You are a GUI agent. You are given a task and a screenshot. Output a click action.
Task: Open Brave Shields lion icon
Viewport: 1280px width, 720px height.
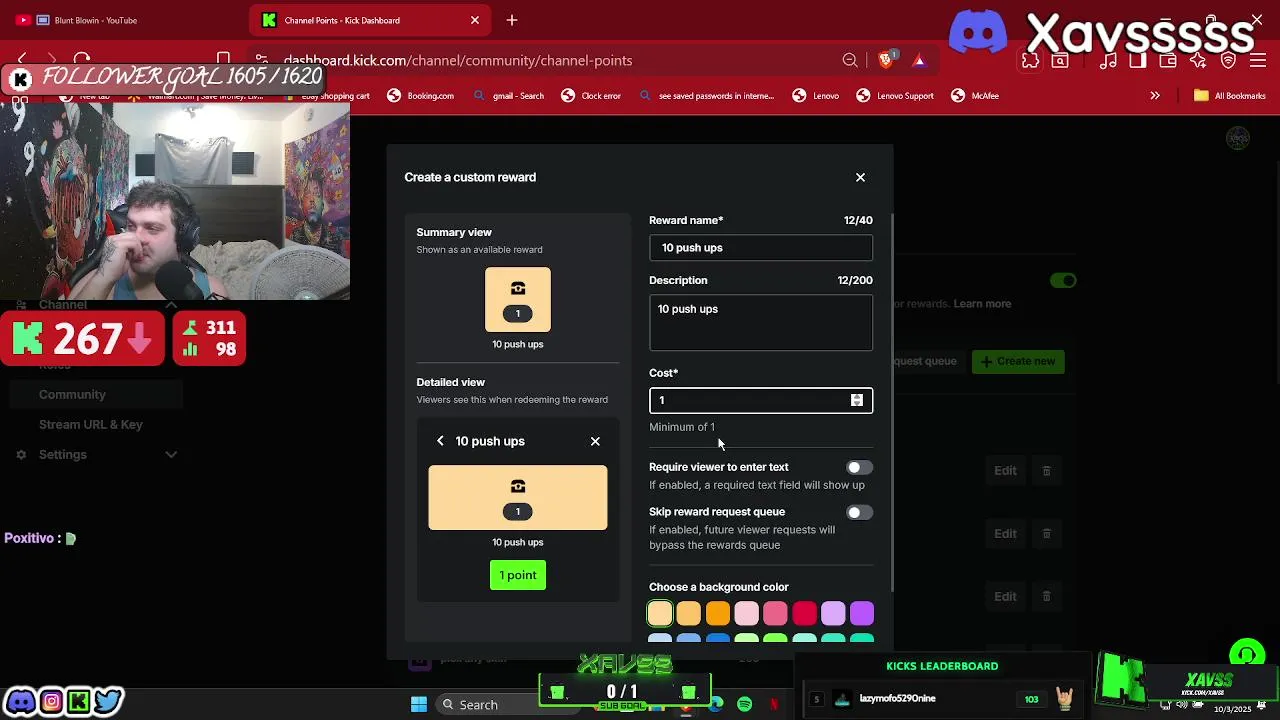click(x=886, y=60)
